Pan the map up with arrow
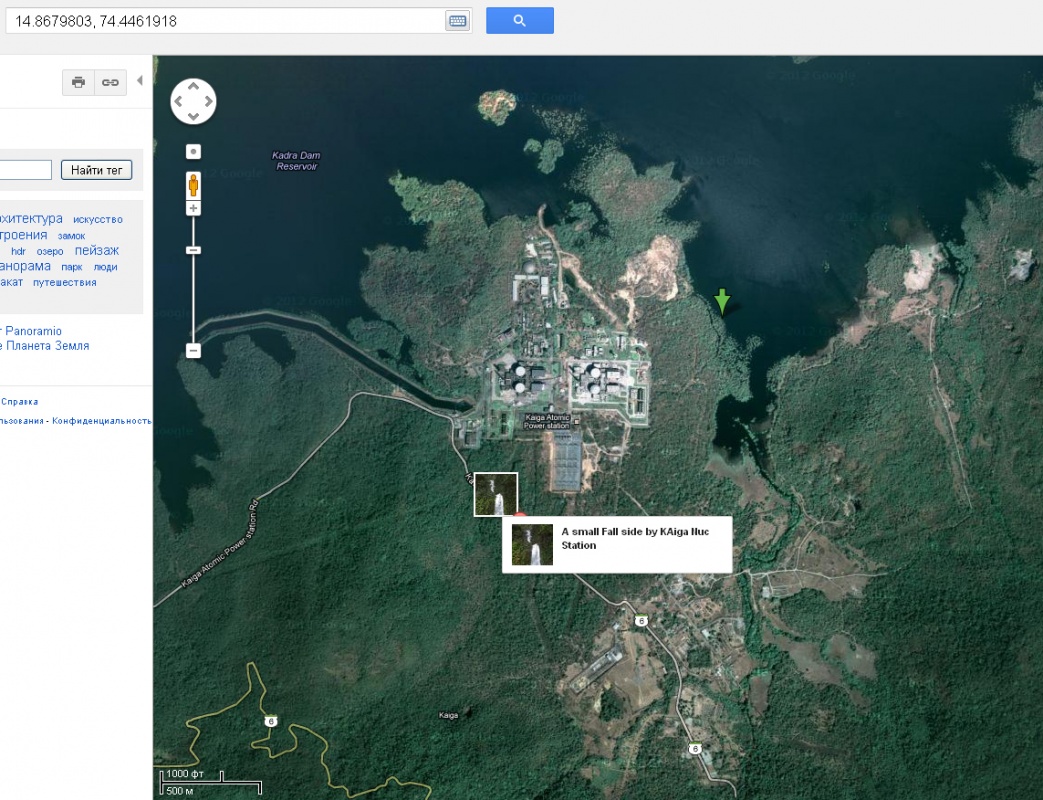The height and width of the screenshot is (800, 1043). point(193,87)
